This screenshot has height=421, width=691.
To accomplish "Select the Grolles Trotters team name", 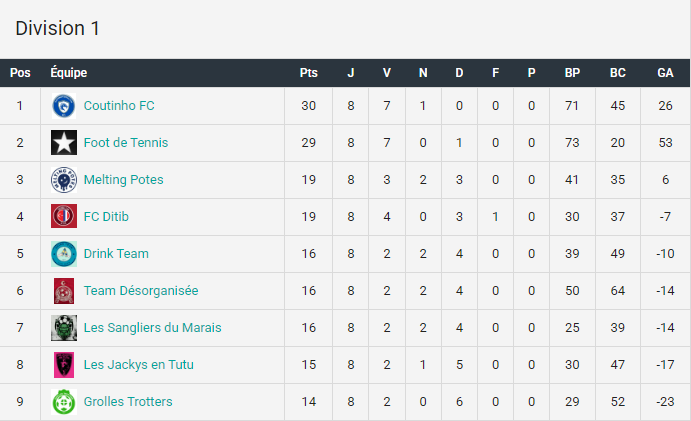I will (128, 402).
